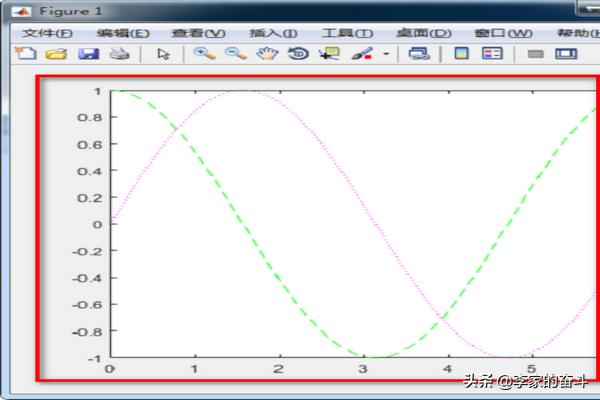The image size is (600, 400).
Task: Save the figure with floppy disk icon
Action: coord(87,54)
